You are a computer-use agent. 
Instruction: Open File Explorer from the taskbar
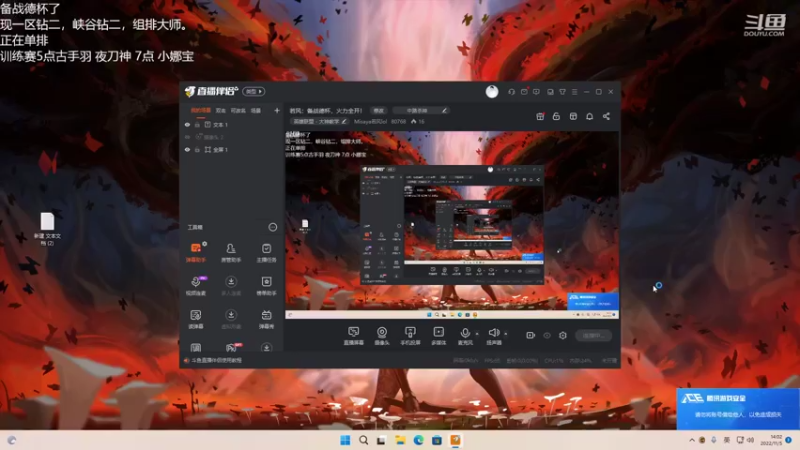point(400,440)
